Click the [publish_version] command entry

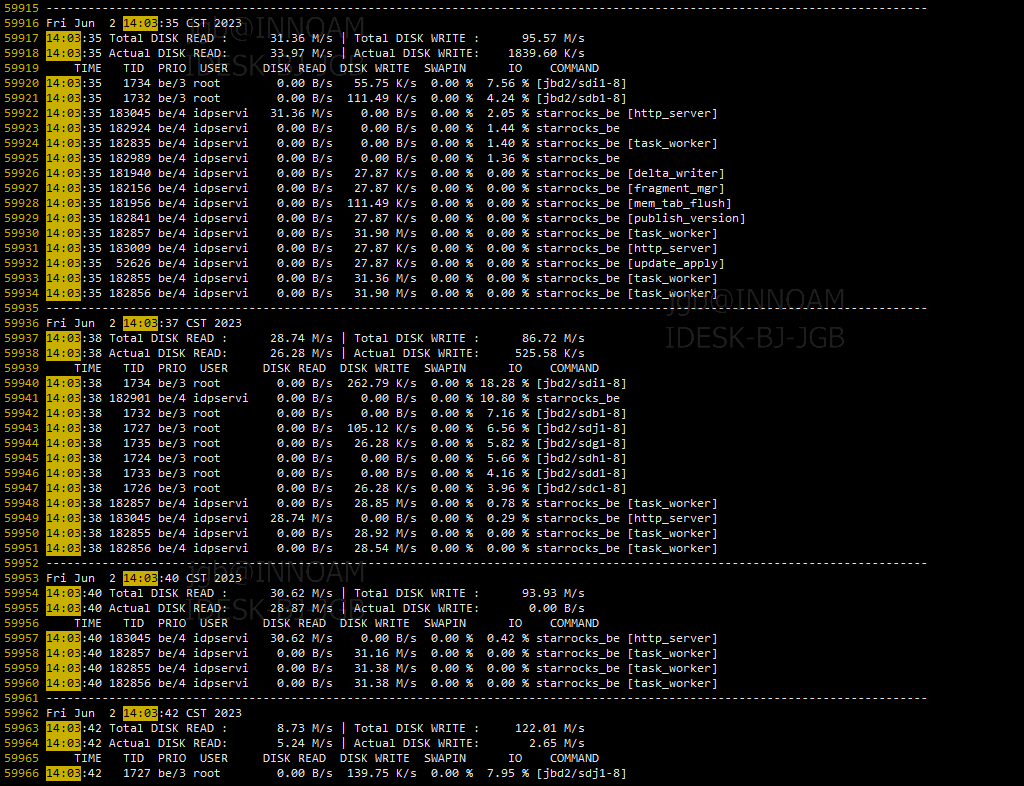pyautogui.click(x=685, y=218)
